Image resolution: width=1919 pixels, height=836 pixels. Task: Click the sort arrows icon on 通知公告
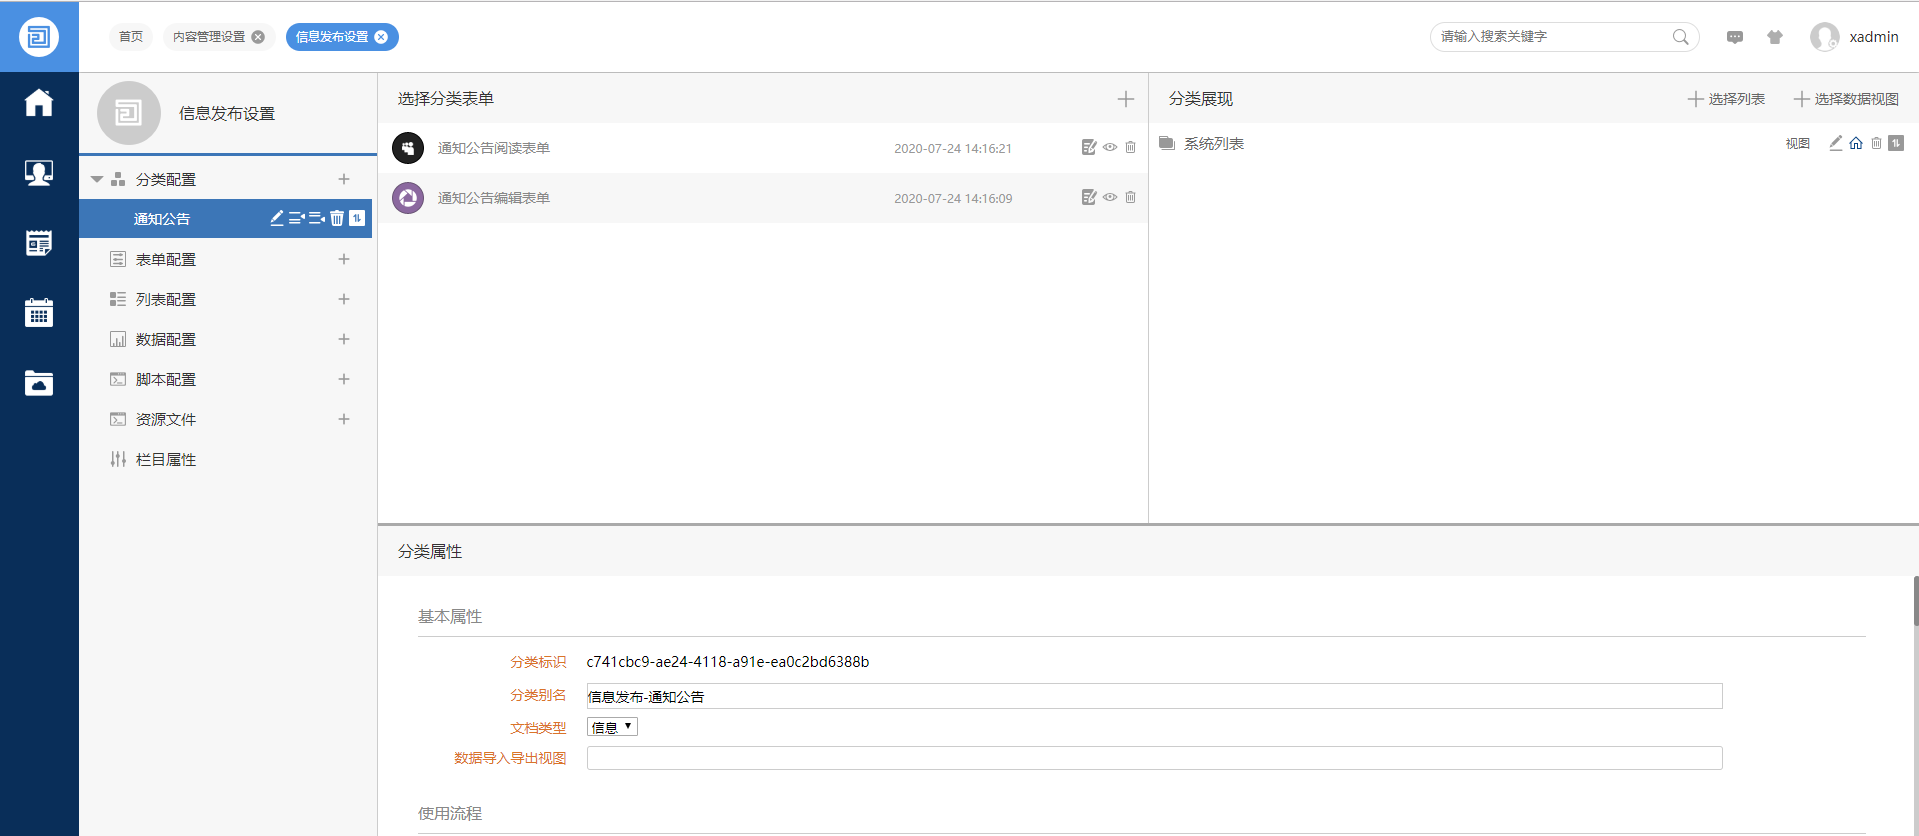click(x=357, y=218)
